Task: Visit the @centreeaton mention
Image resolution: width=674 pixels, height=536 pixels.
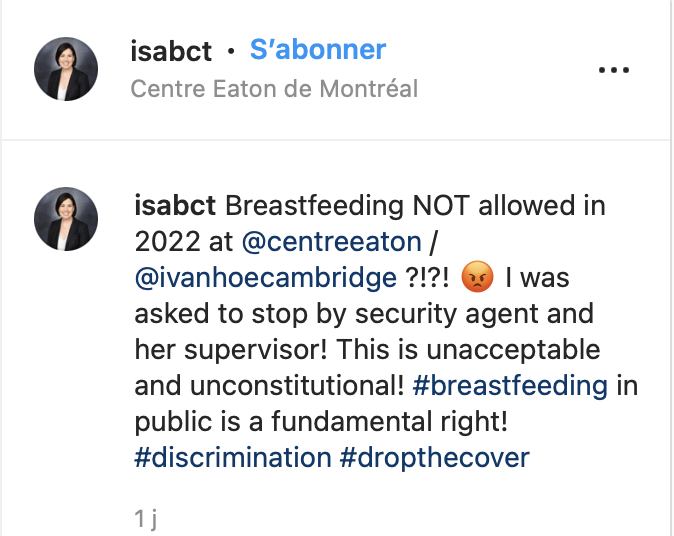Action: [x=332, y=242]
